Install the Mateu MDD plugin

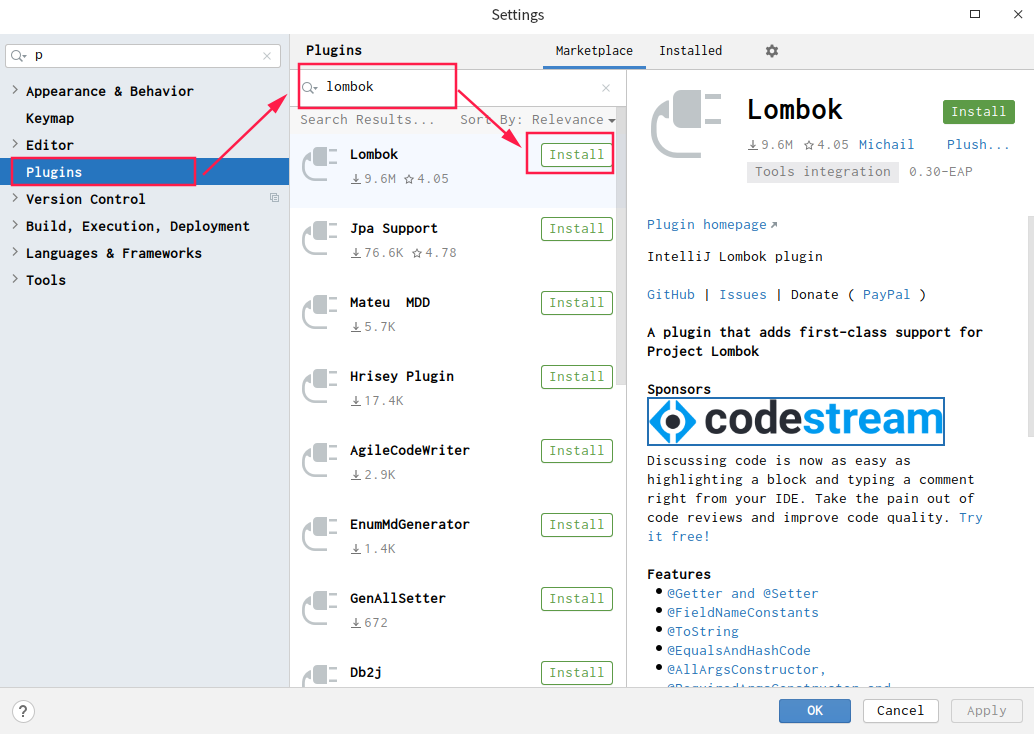(576, 303)
